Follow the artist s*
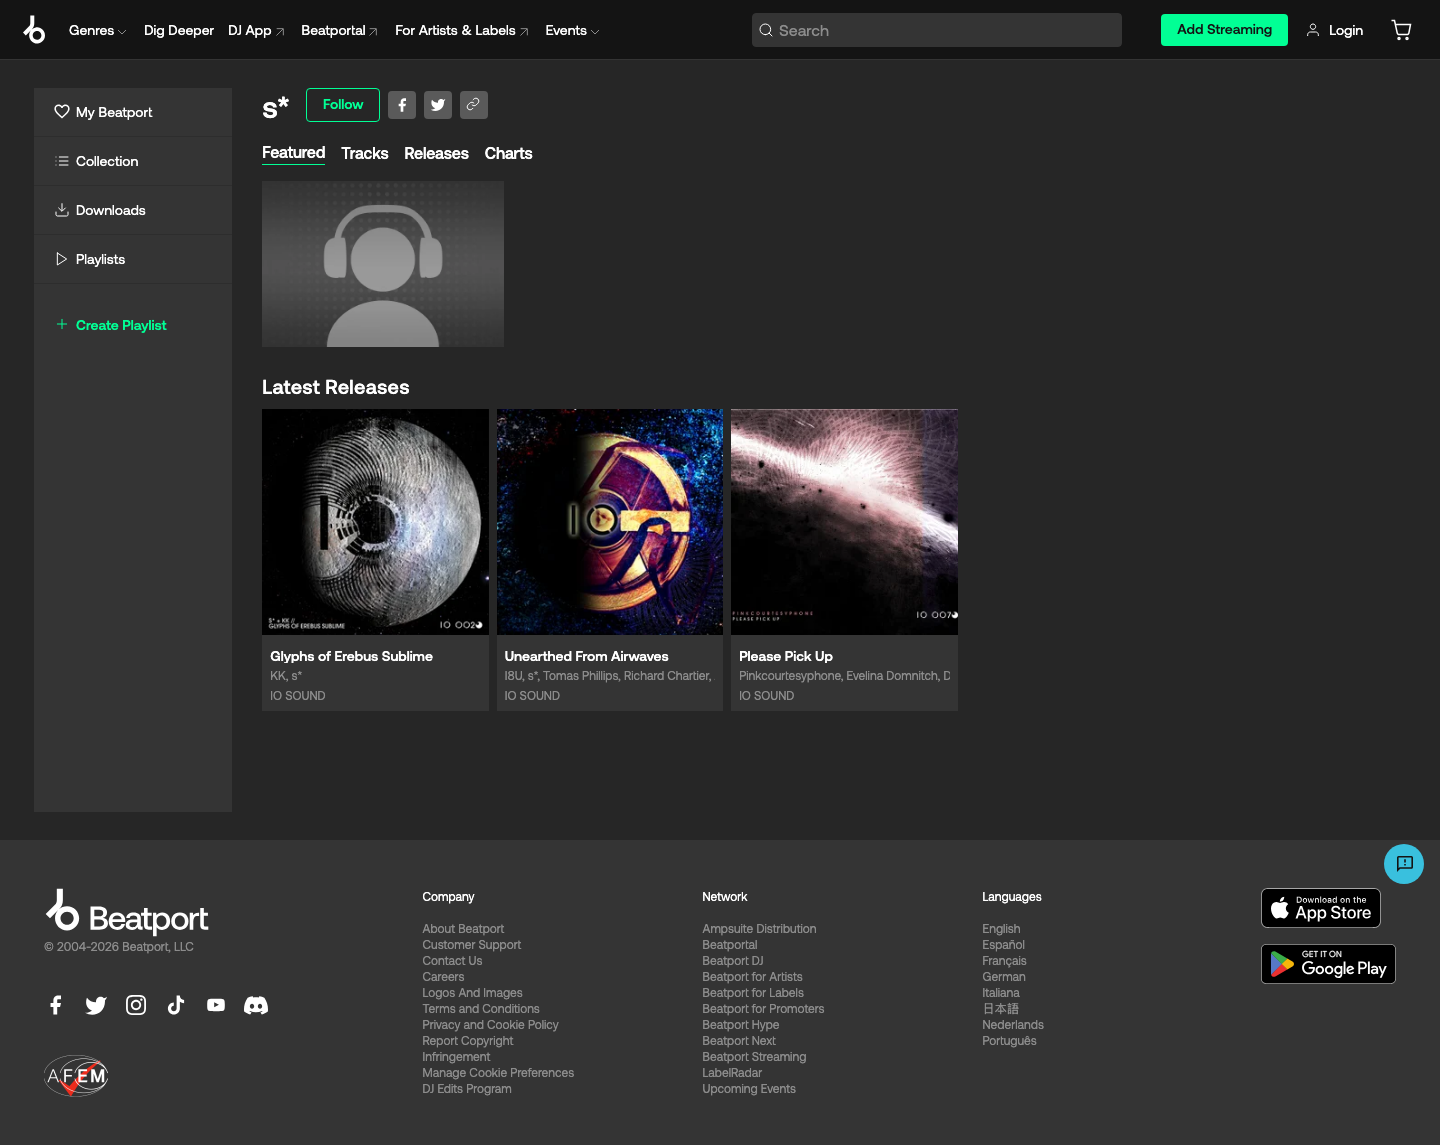 [343, 105]
